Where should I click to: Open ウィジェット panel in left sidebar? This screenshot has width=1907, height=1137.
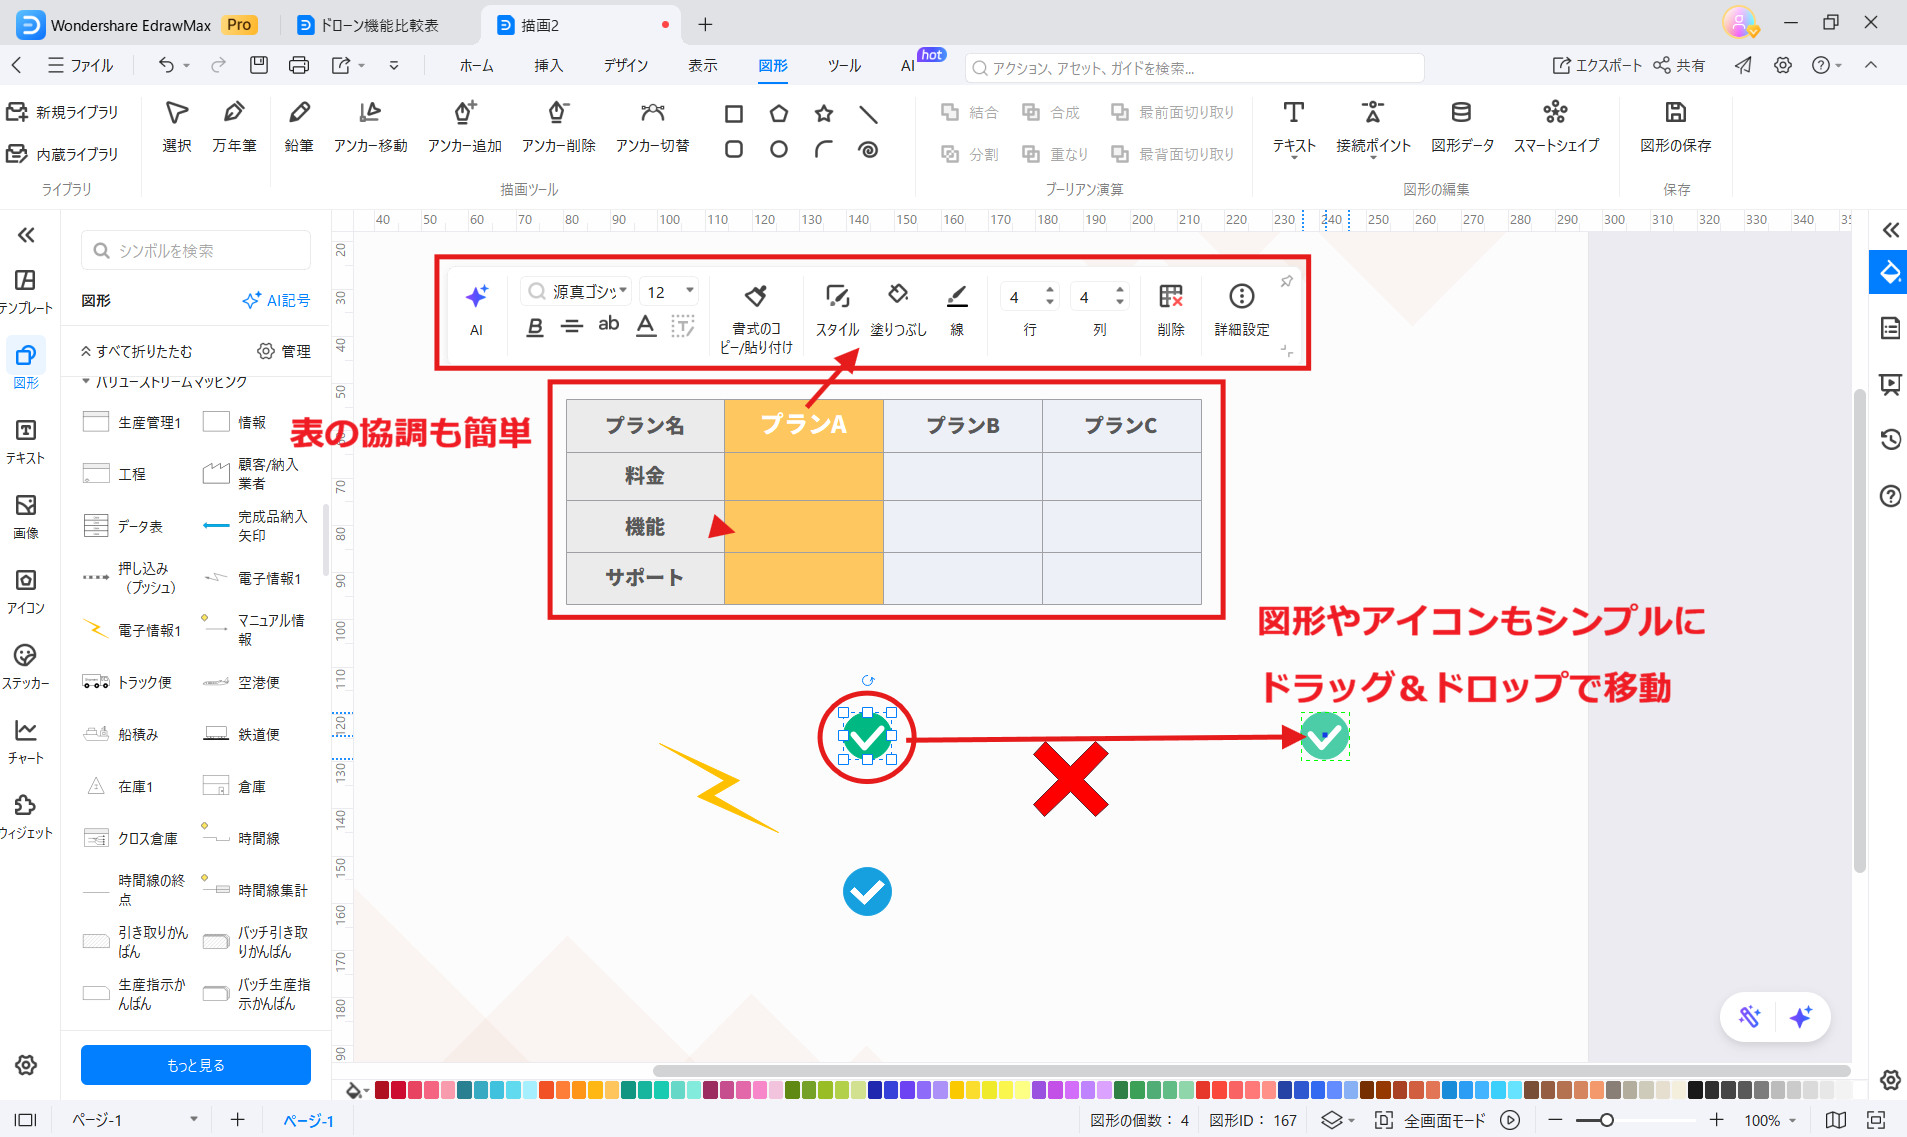[26, 816]
